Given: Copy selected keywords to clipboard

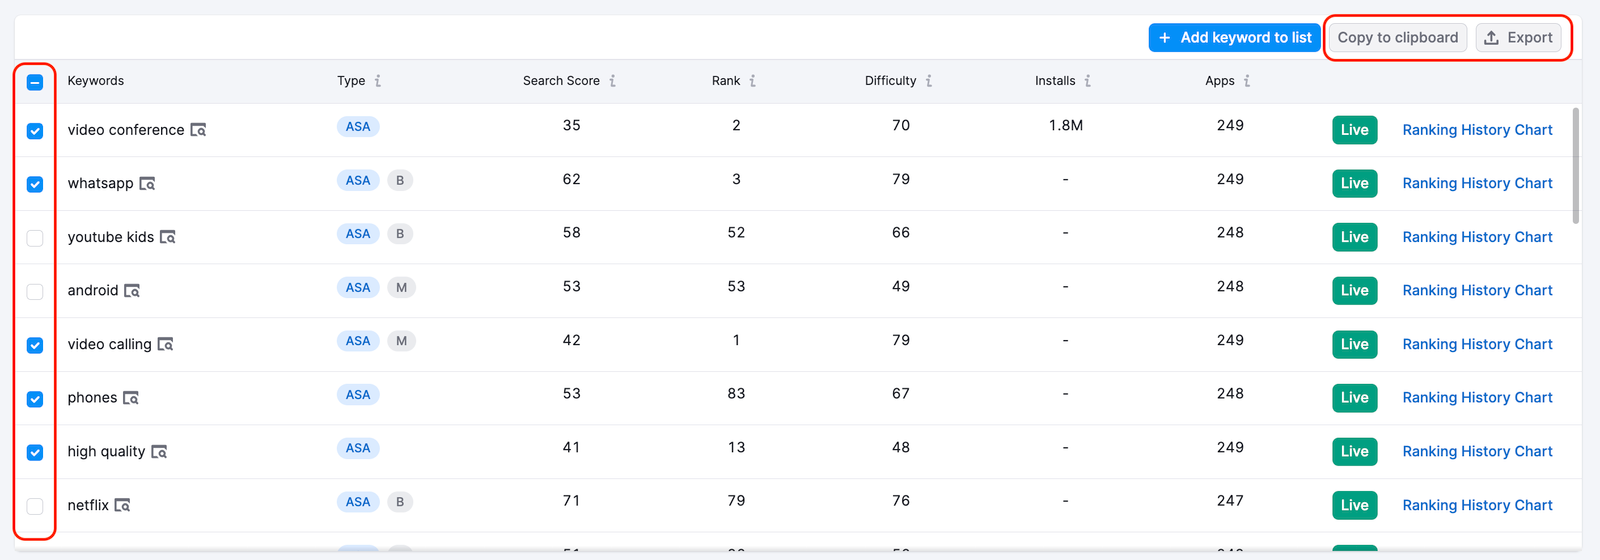Looking at the screenshot, I should point(1397,38).
